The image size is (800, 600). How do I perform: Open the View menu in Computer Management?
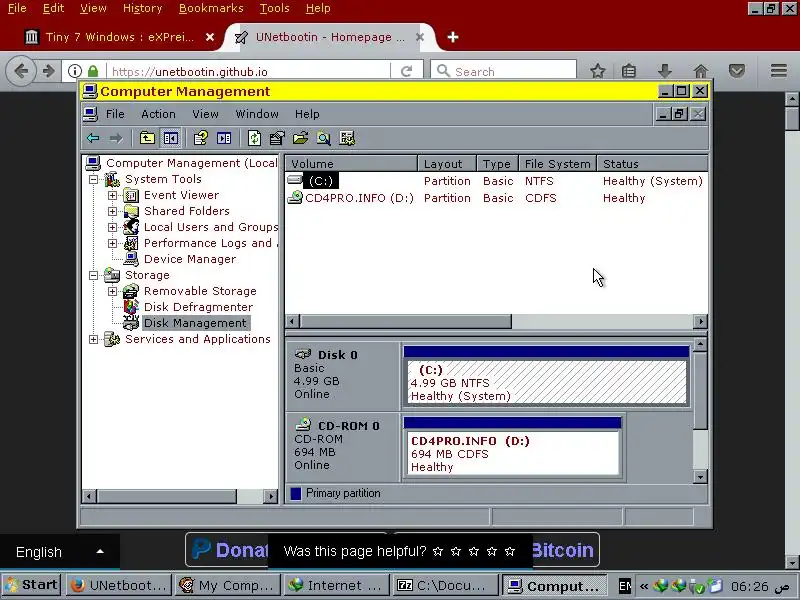(205, 114)
